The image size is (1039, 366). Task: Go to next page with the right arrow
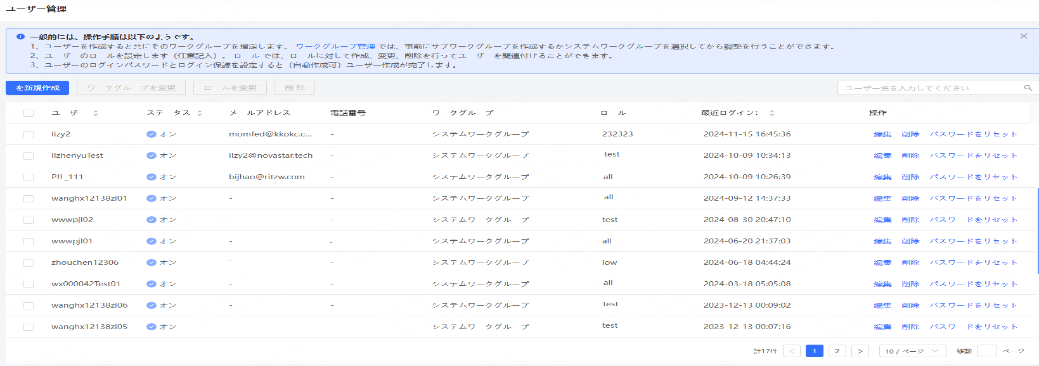(859, 351)
